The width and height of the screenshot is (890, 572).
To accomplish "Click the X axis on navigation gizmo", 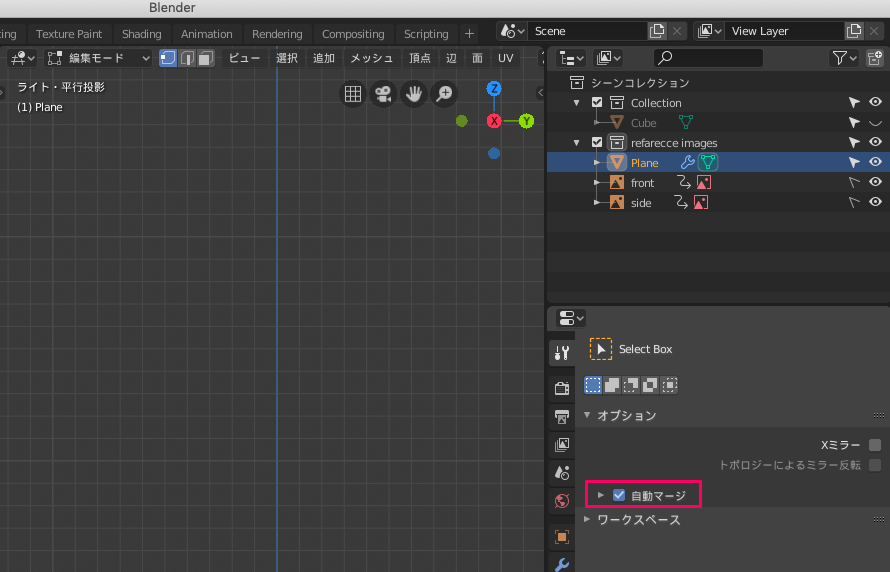I will pyautogui.click(x=494, y=121).
